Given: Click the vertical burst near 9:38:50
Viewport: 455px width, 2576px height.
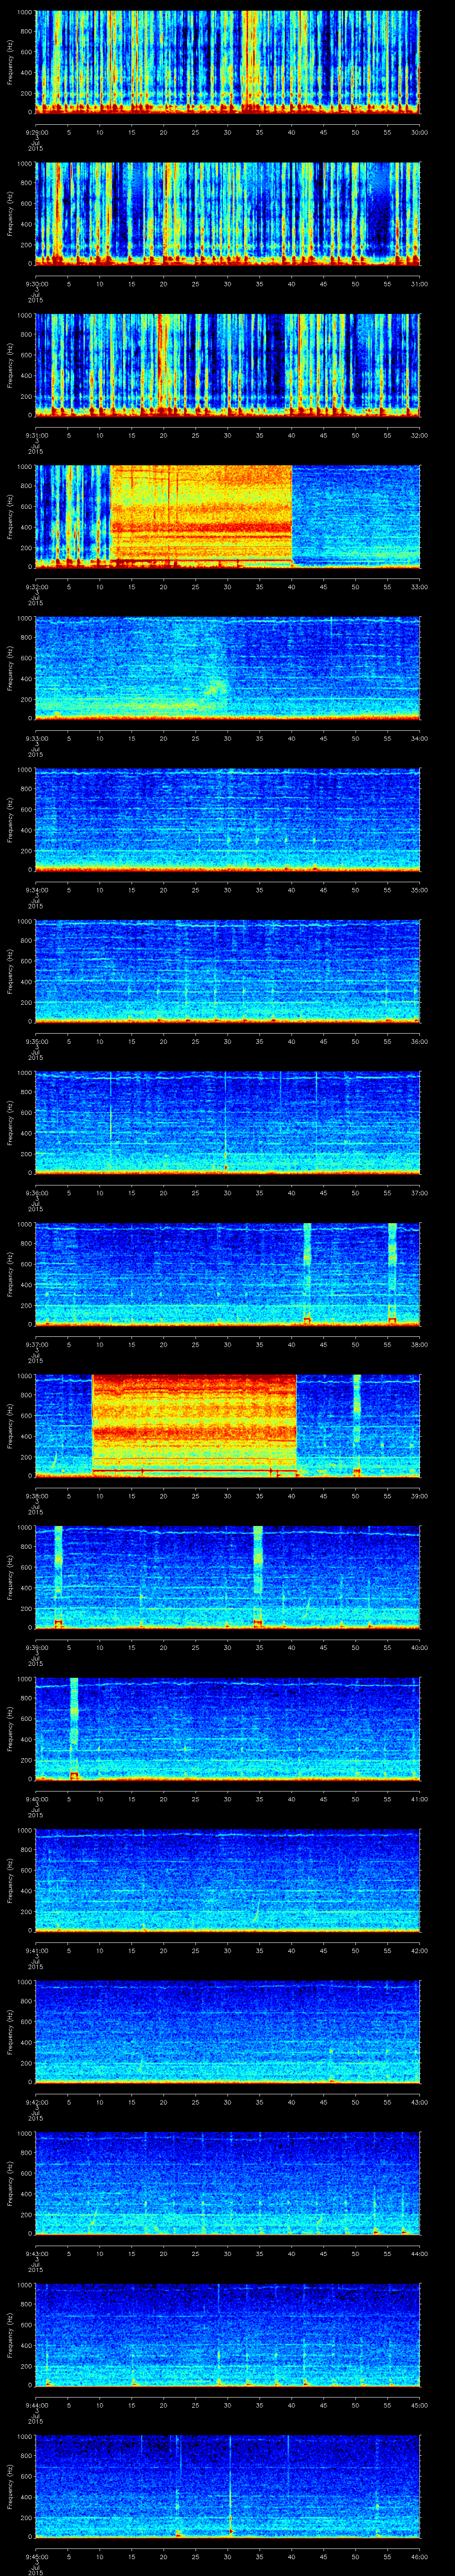Looking at the screenshot, I should click(357, 1426).
